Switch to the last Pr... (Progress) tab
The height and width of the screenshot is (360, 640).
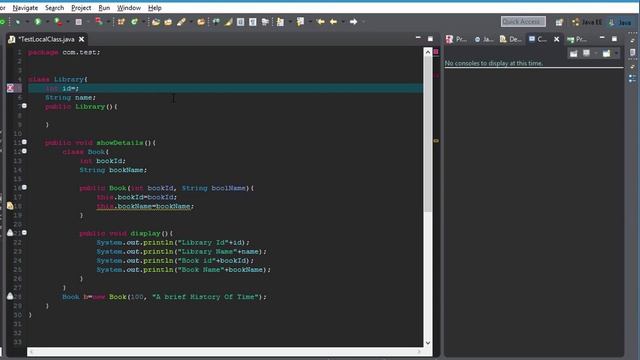click(x=577, y=39)
